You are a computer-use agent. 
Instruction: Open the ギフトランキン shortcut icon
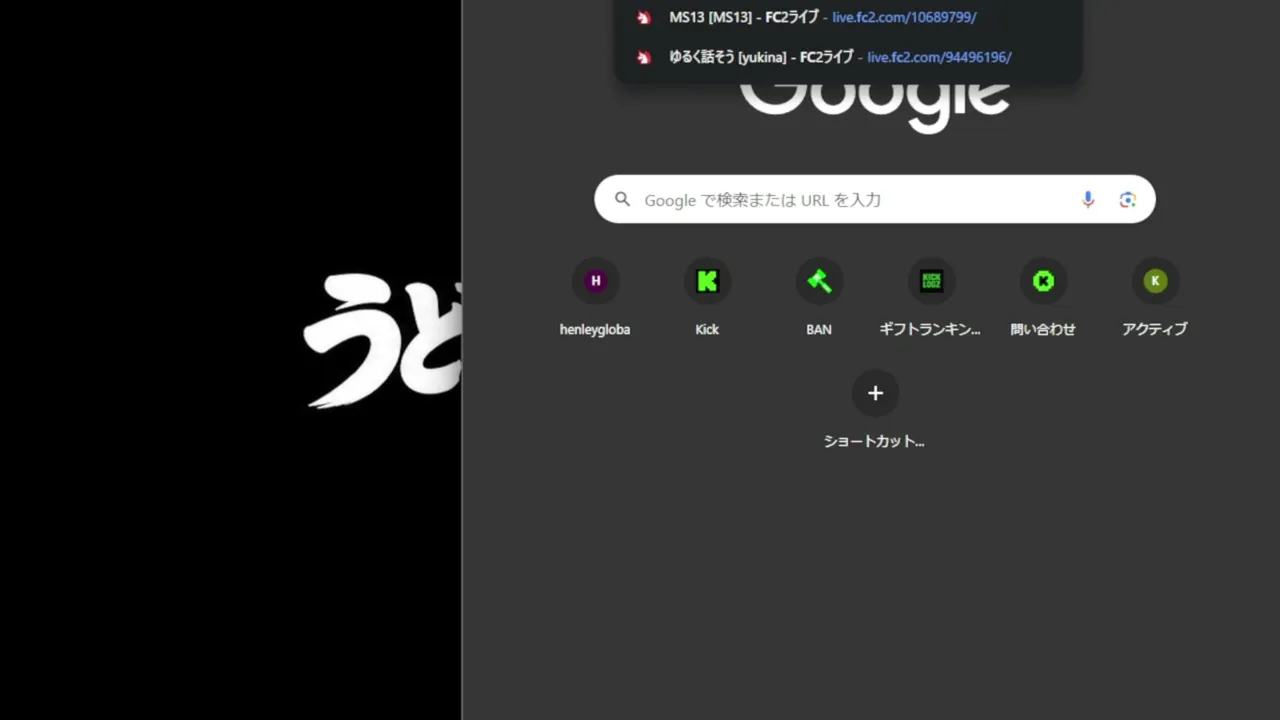(x=931, y=281)
